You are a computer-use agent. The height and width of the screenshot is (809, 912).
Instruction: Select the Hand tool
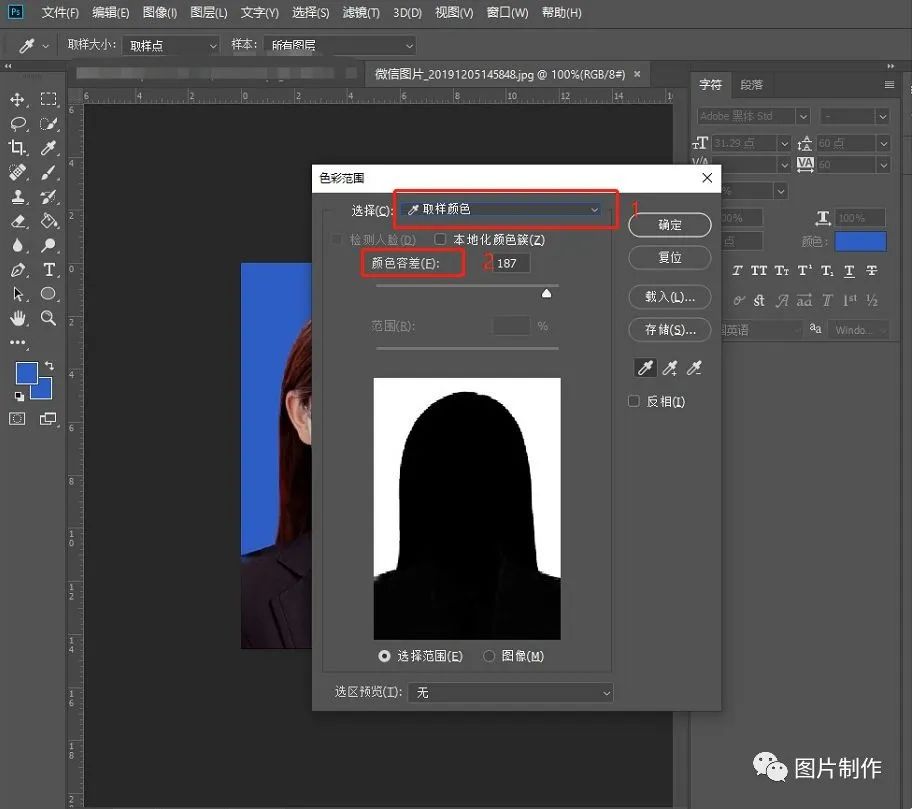click(x=18, y=318)
